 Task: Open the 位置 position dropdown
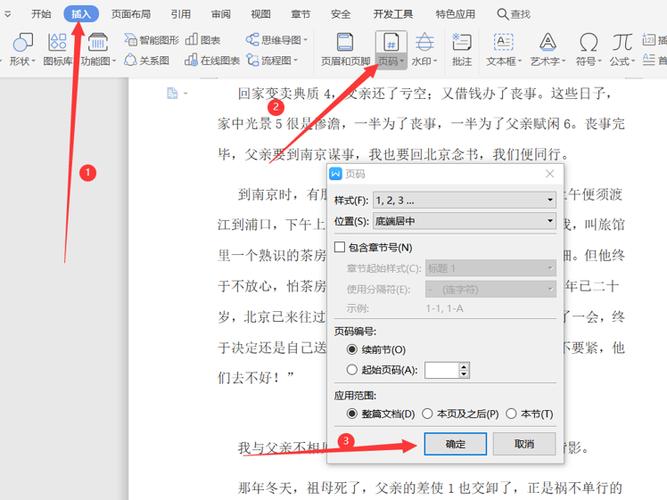point(465,221)
